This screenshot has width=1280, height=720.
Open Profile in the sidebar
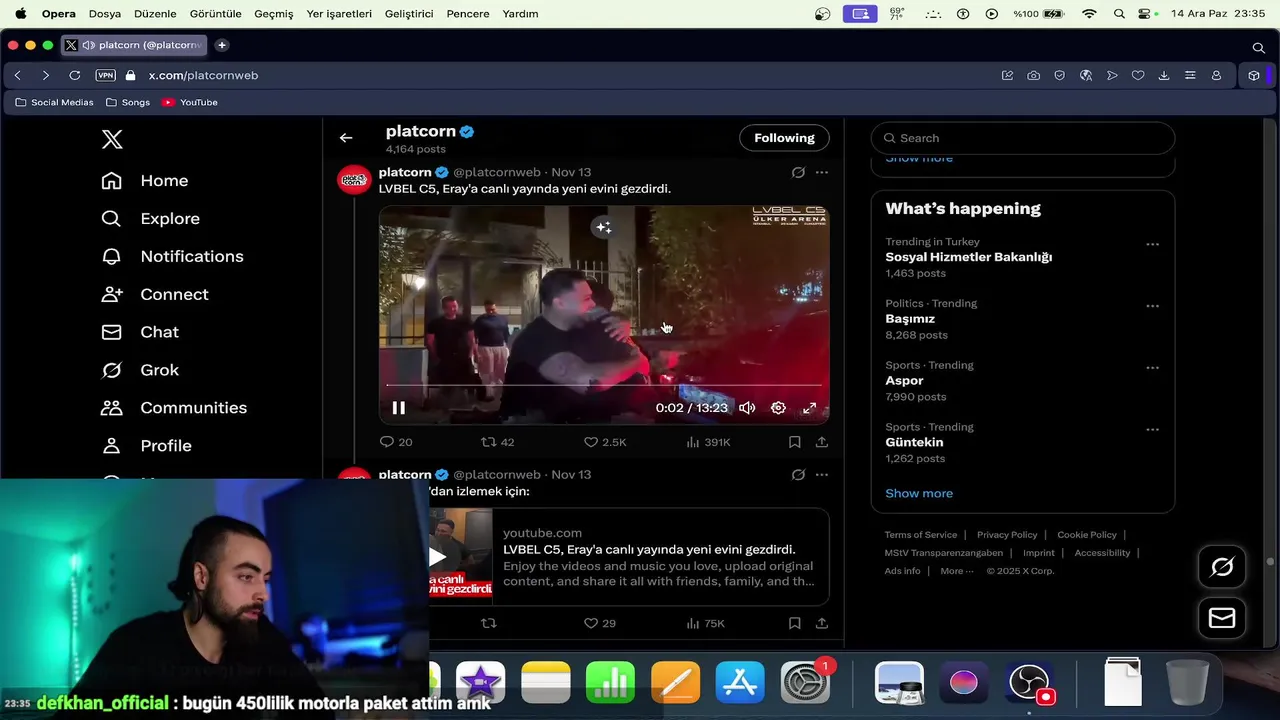146,446
